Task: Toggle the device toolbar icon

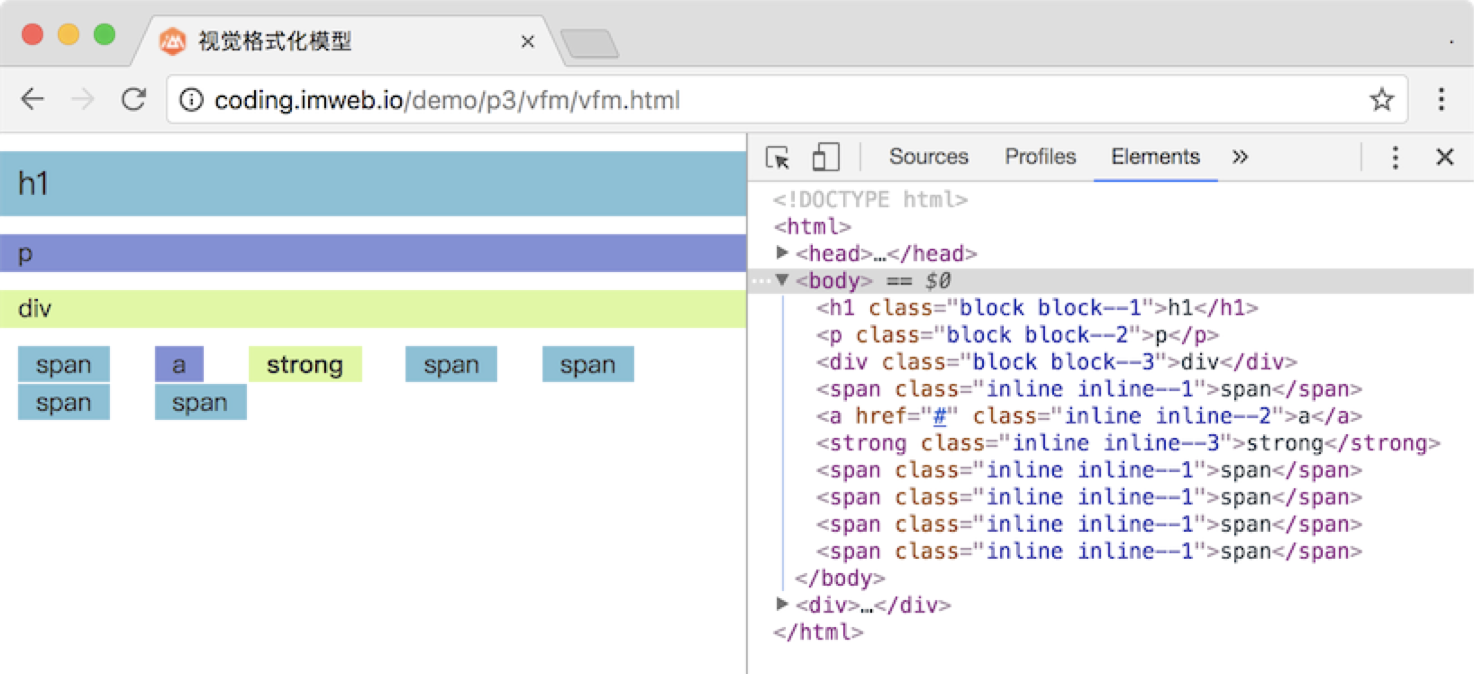Action: (x=825, y=157)
